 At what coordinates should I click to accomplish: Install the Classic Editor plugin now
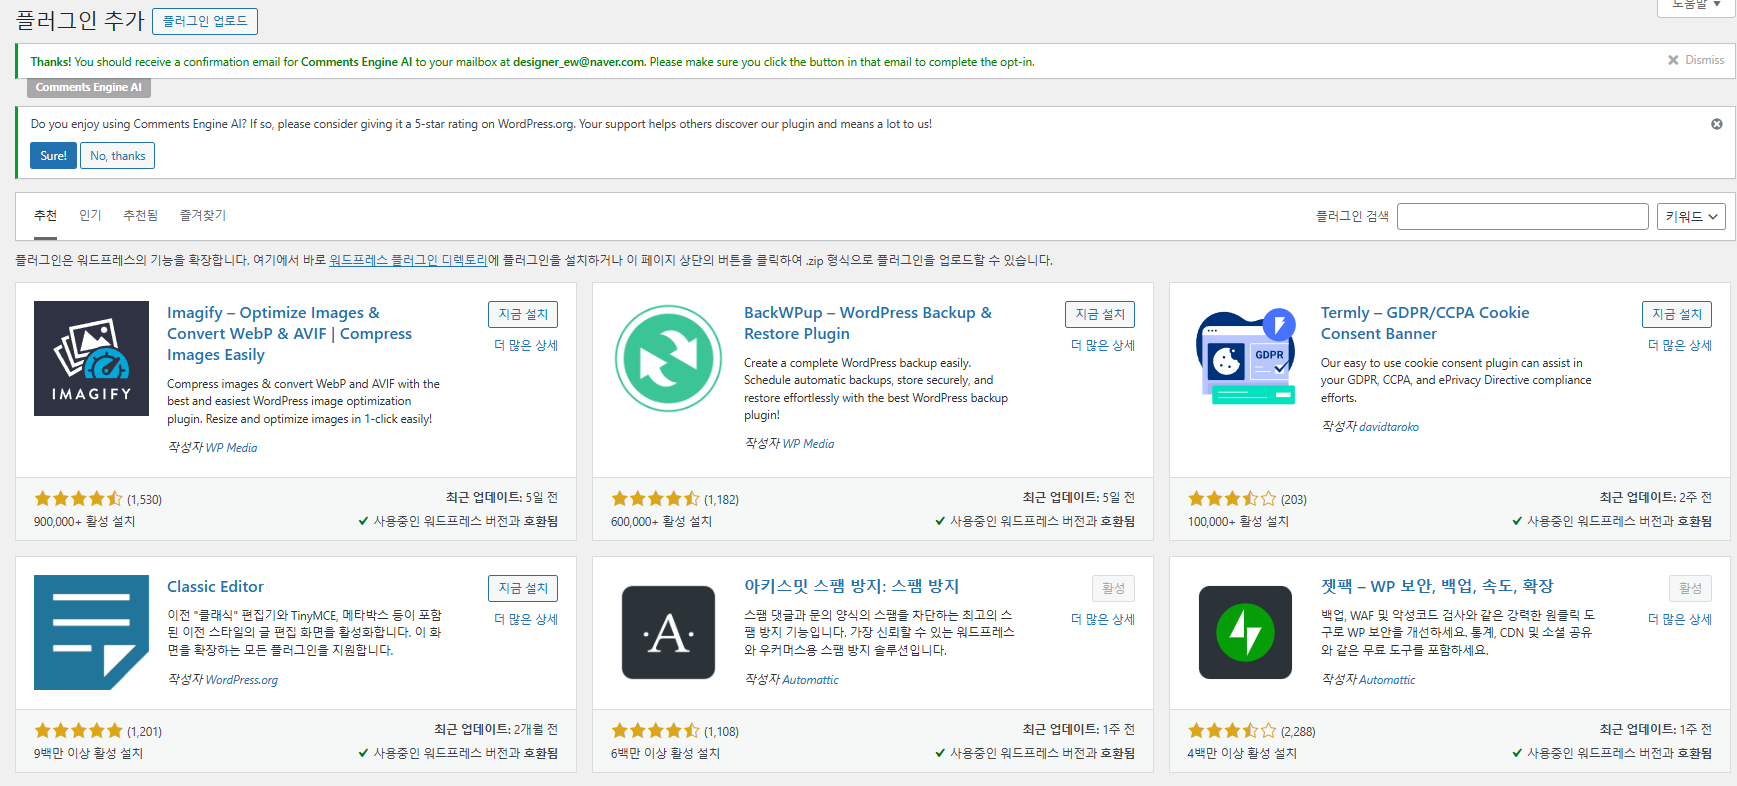coord(523,588)
